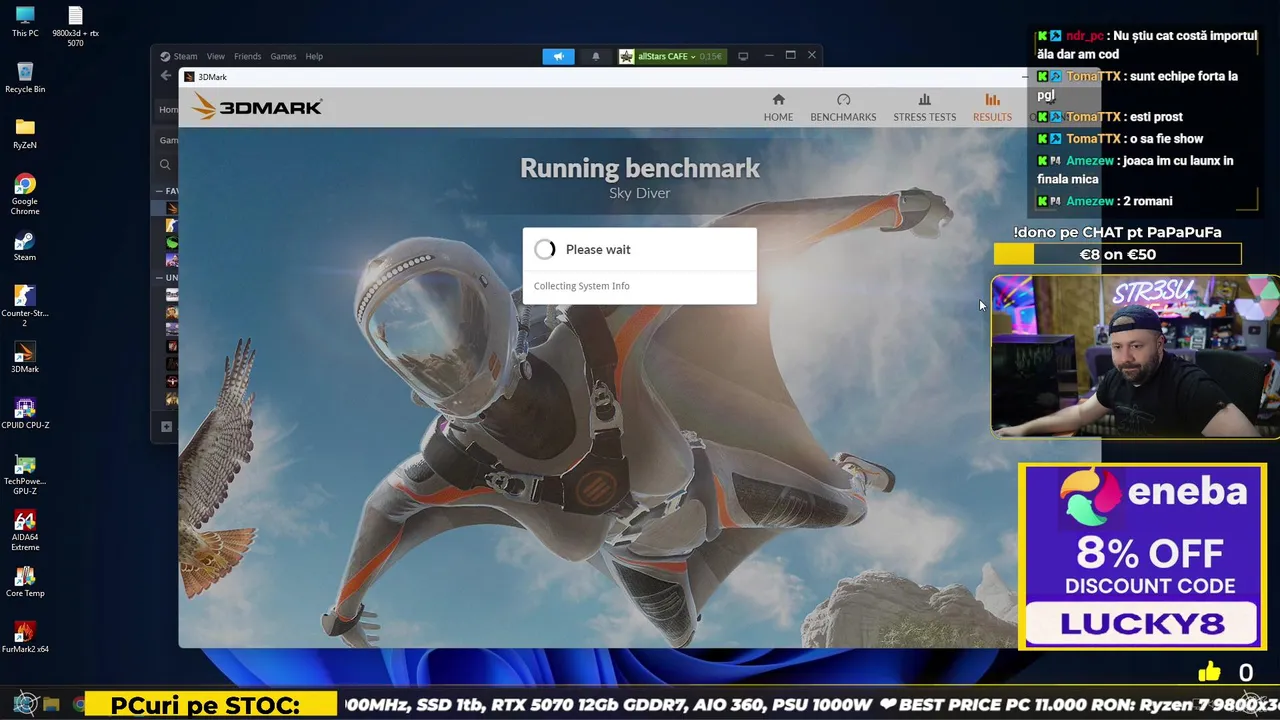
Task: Expand the allStars CAFE account dropdown
Action: point(670,56)
